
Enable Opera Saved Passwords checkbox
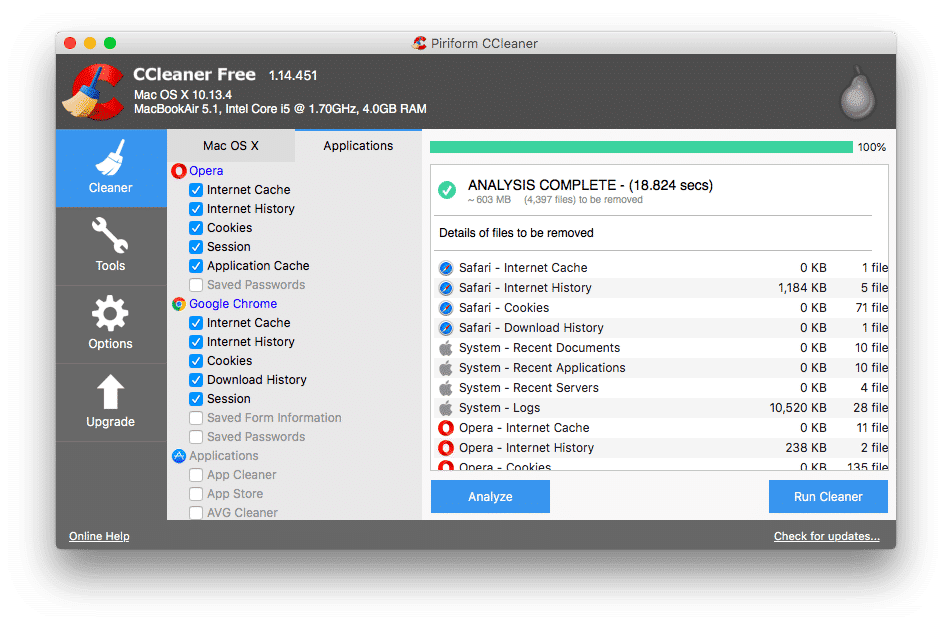pyautogui.click(x=196, y=285)
